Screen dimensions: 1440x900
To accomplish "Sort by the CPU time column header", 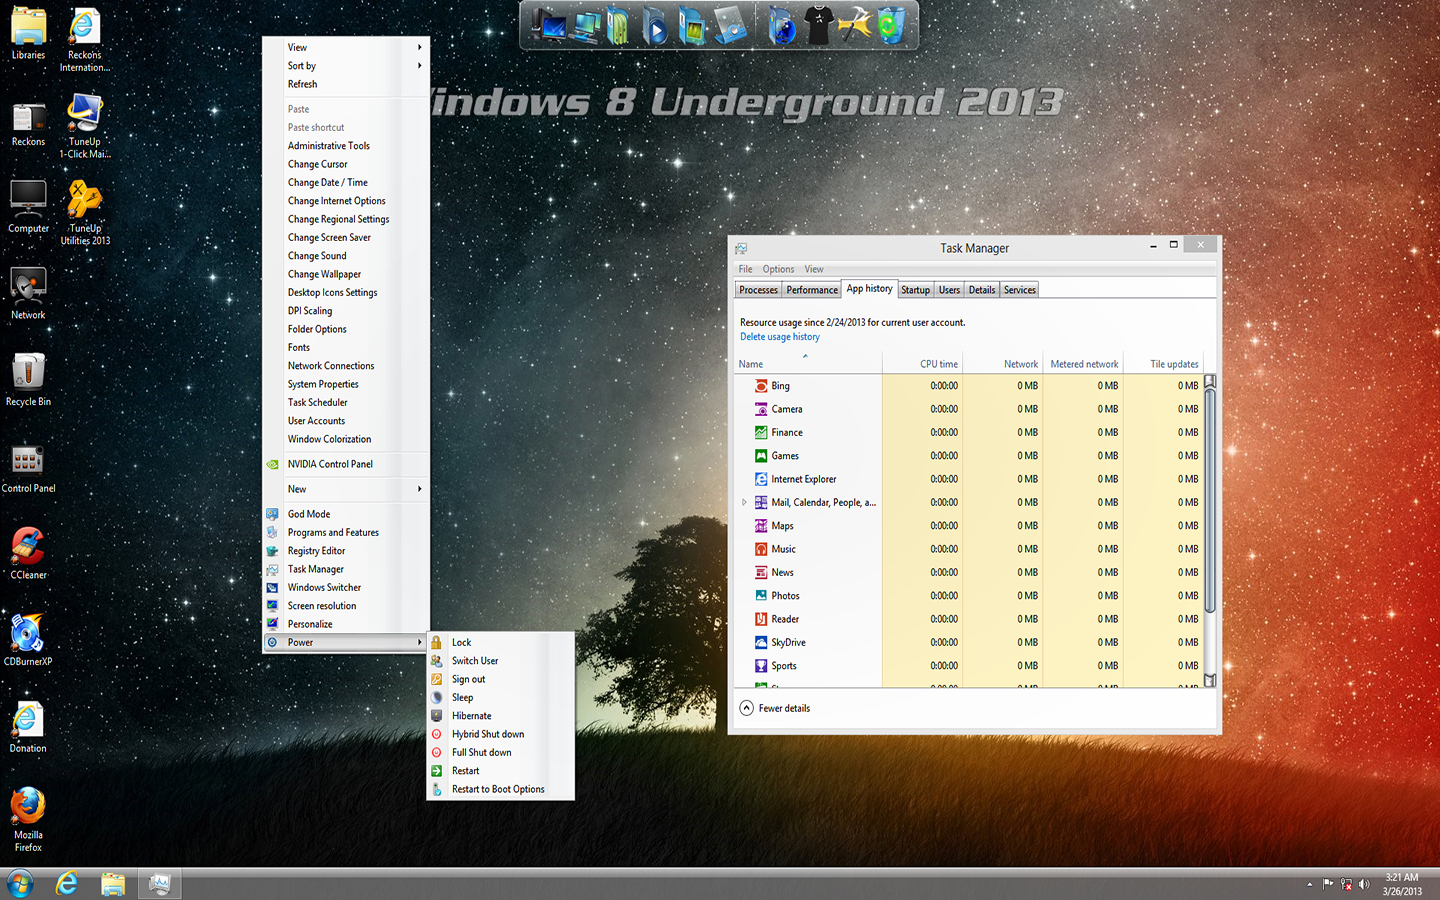I will [922, 364].
